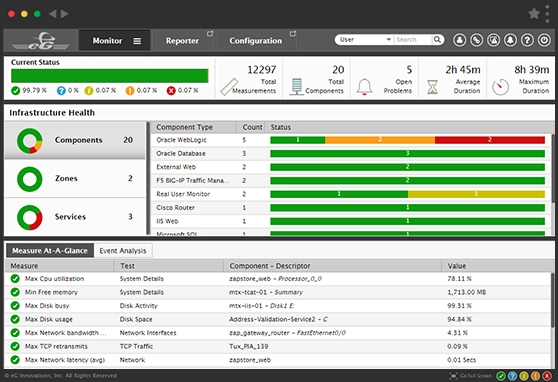Click the Oracle Database green status bar
The image size is (558, 382).
pos(407,153)
